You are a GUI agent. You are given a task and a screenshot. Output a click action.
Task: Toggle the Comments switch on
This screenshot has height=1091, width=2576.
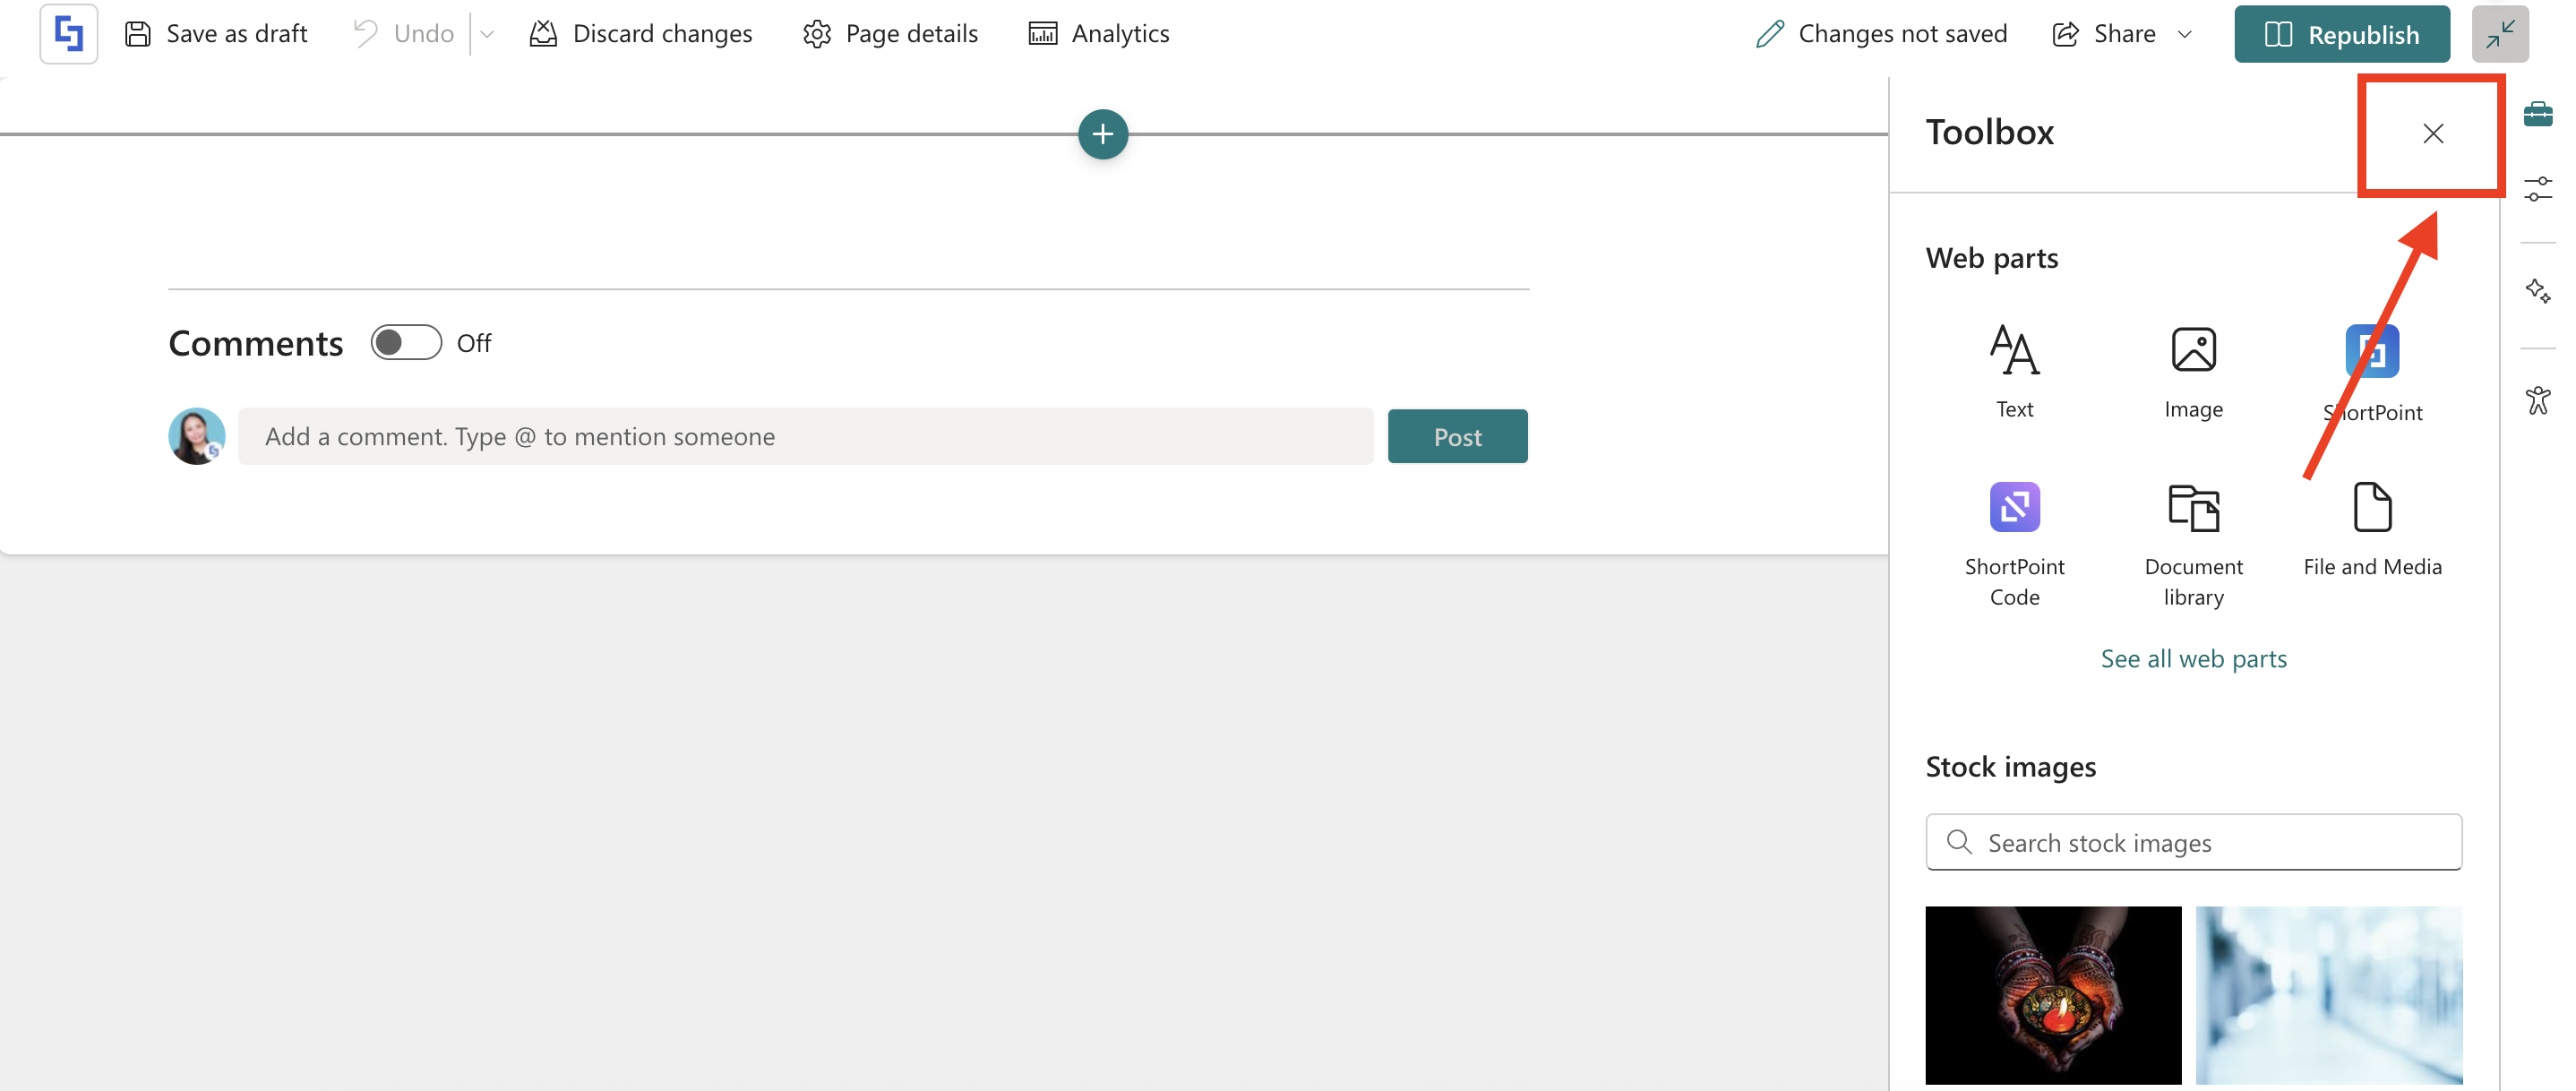[405, 343]
